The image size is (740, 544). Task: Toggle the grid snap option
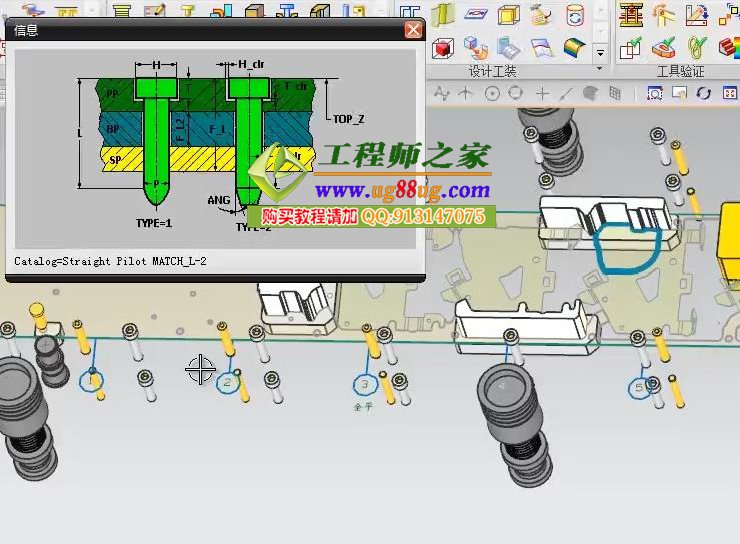point(615,93)
